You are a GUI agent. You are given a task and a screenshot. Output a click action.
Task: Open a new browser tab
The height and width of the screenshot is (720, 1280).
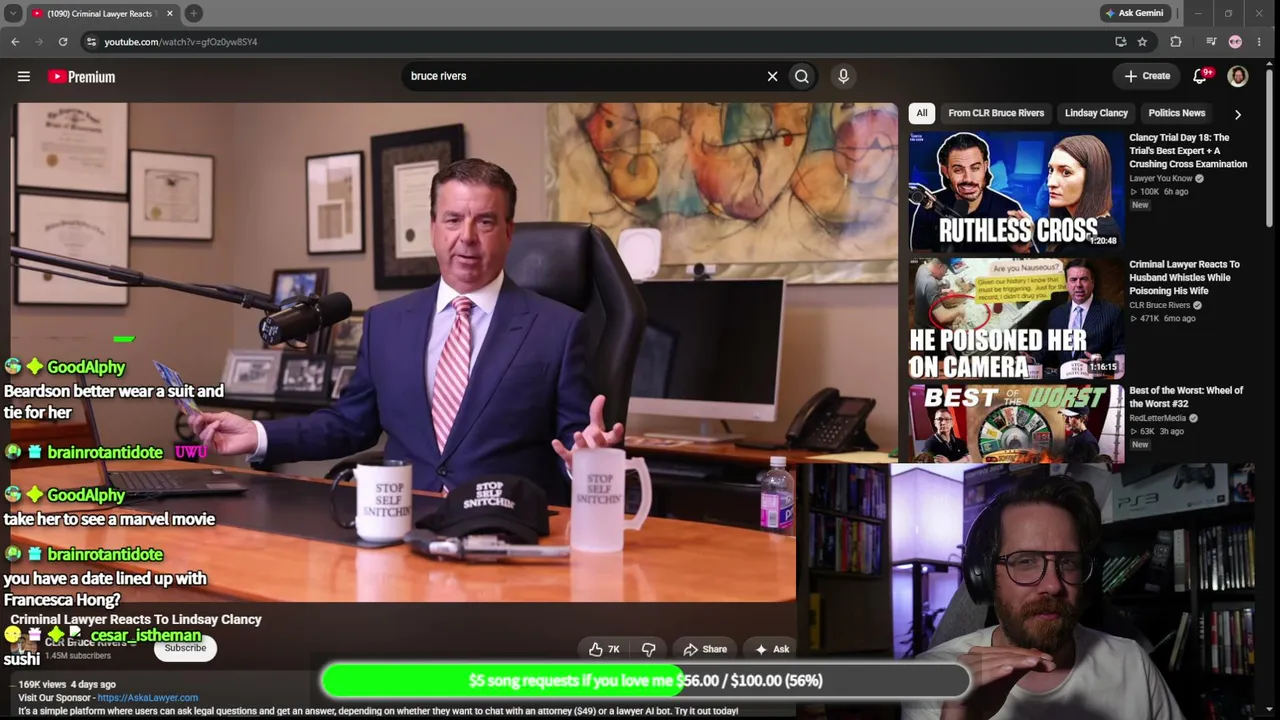coord(193,13)
